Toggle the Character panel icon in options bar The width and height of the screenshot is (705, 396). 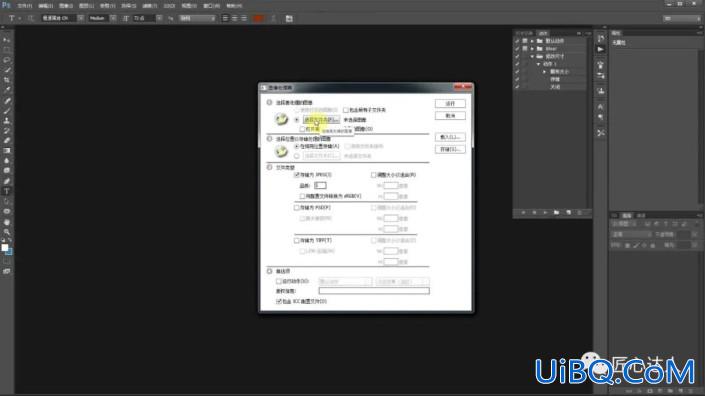[289, 18]
